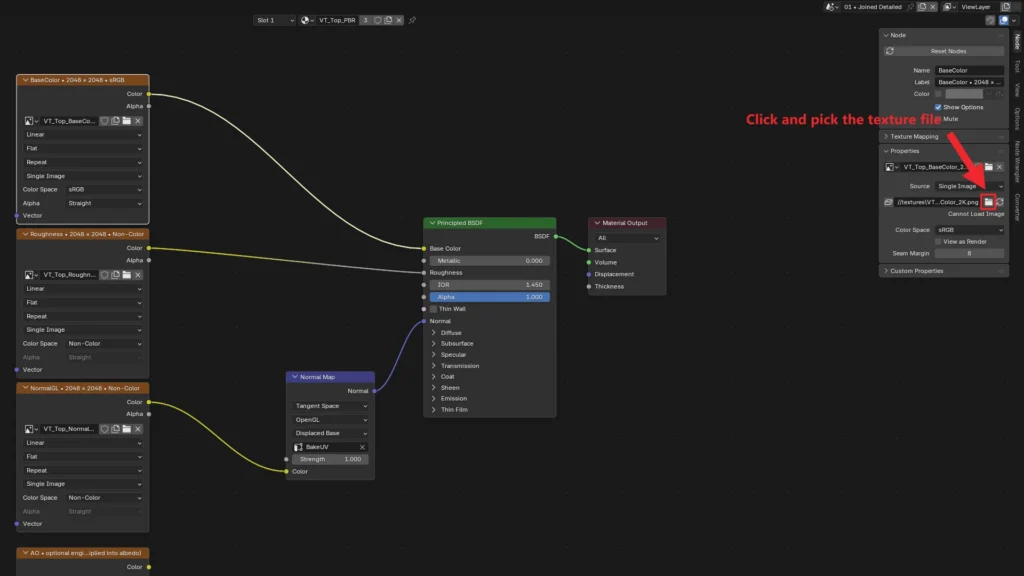Screen dimensions: 1024x576
Task: Open sidebar Color Space sRGB dropdown
Action: tap(970, 230)
